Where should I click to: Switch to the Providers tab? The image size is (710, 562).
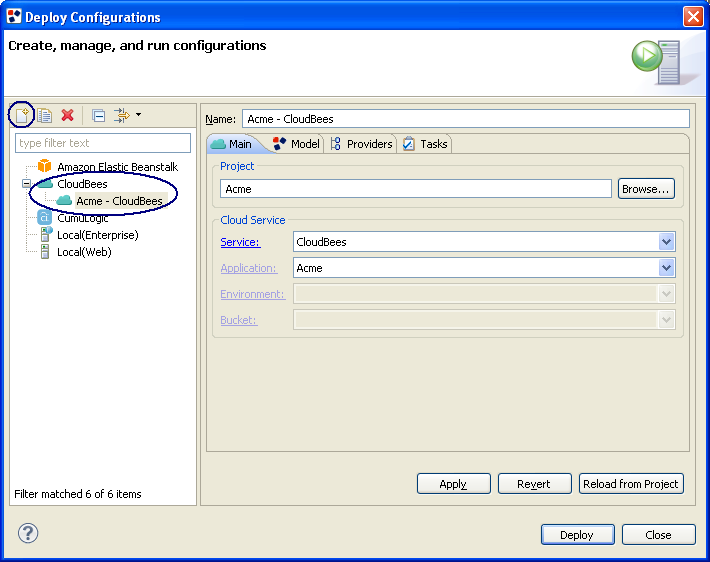coord(361,144)
